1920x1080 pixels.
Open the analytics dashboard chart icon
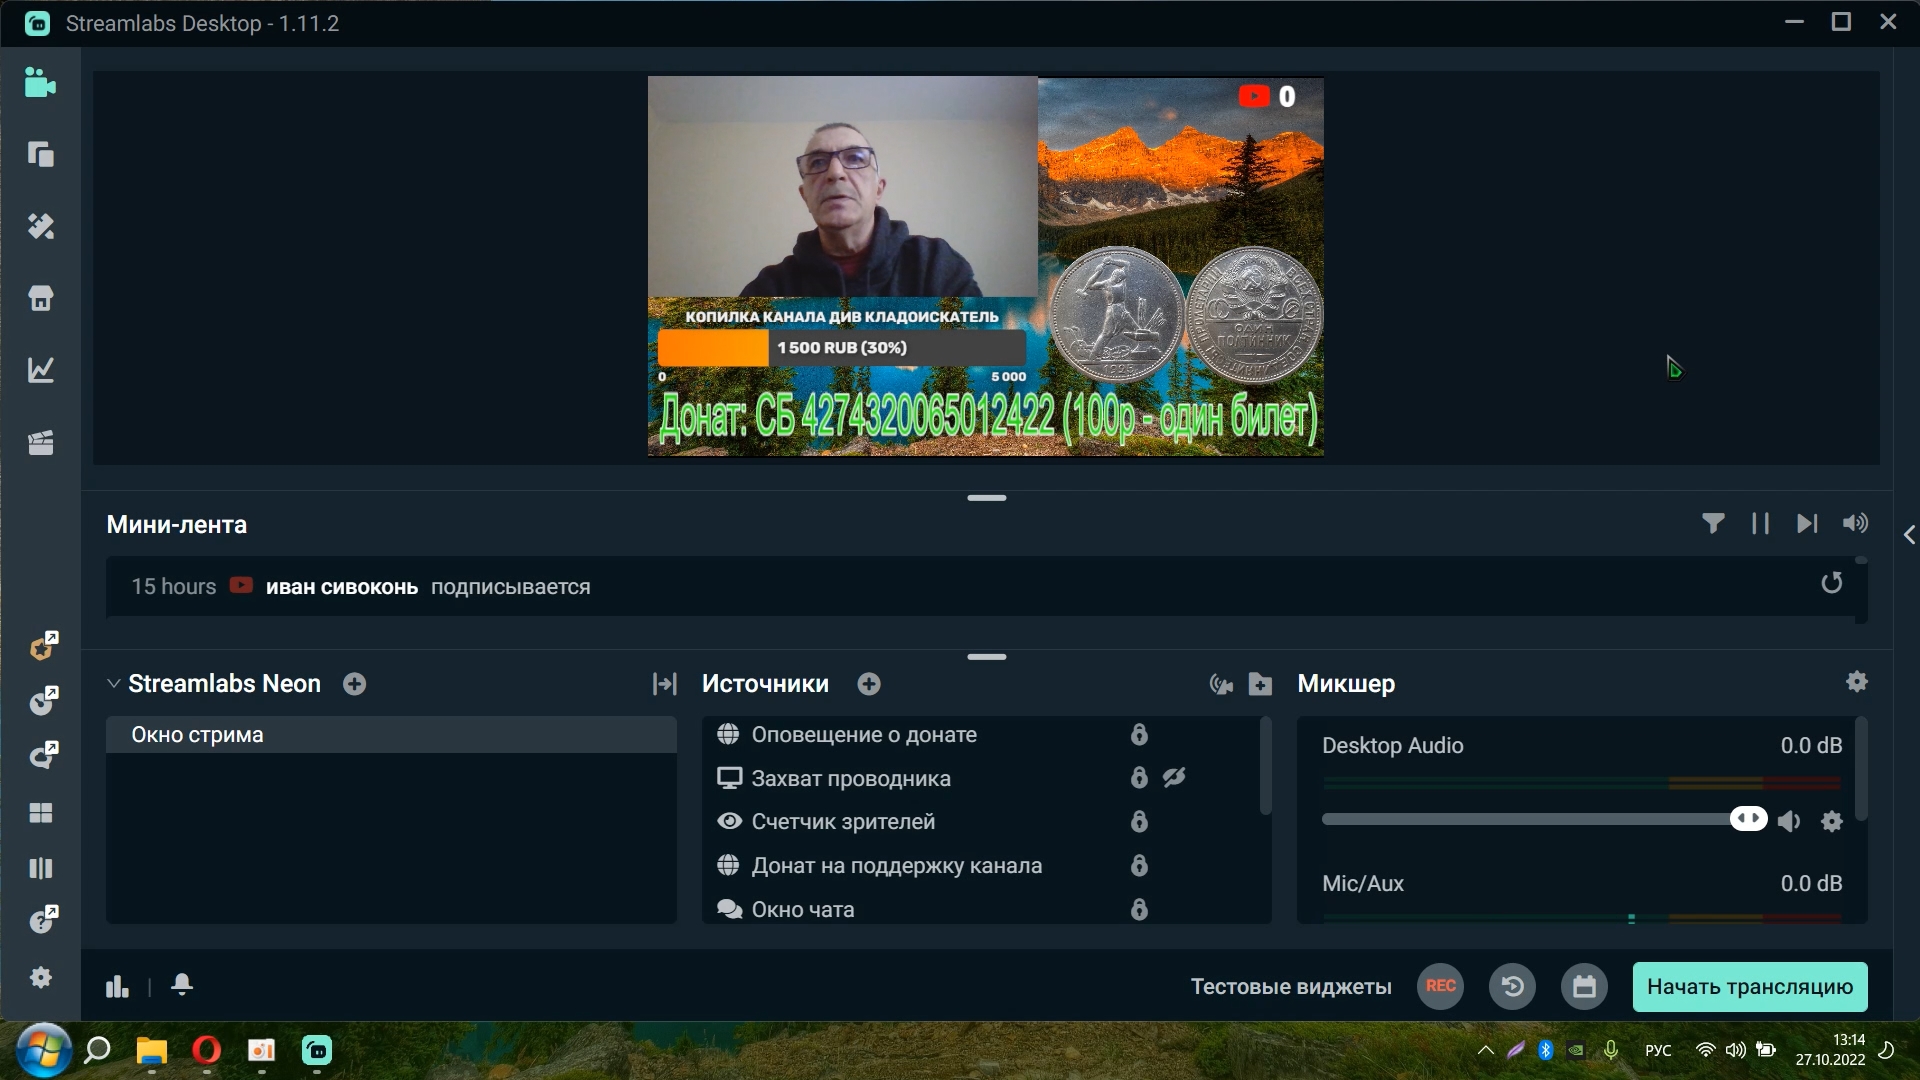(41, 370)
